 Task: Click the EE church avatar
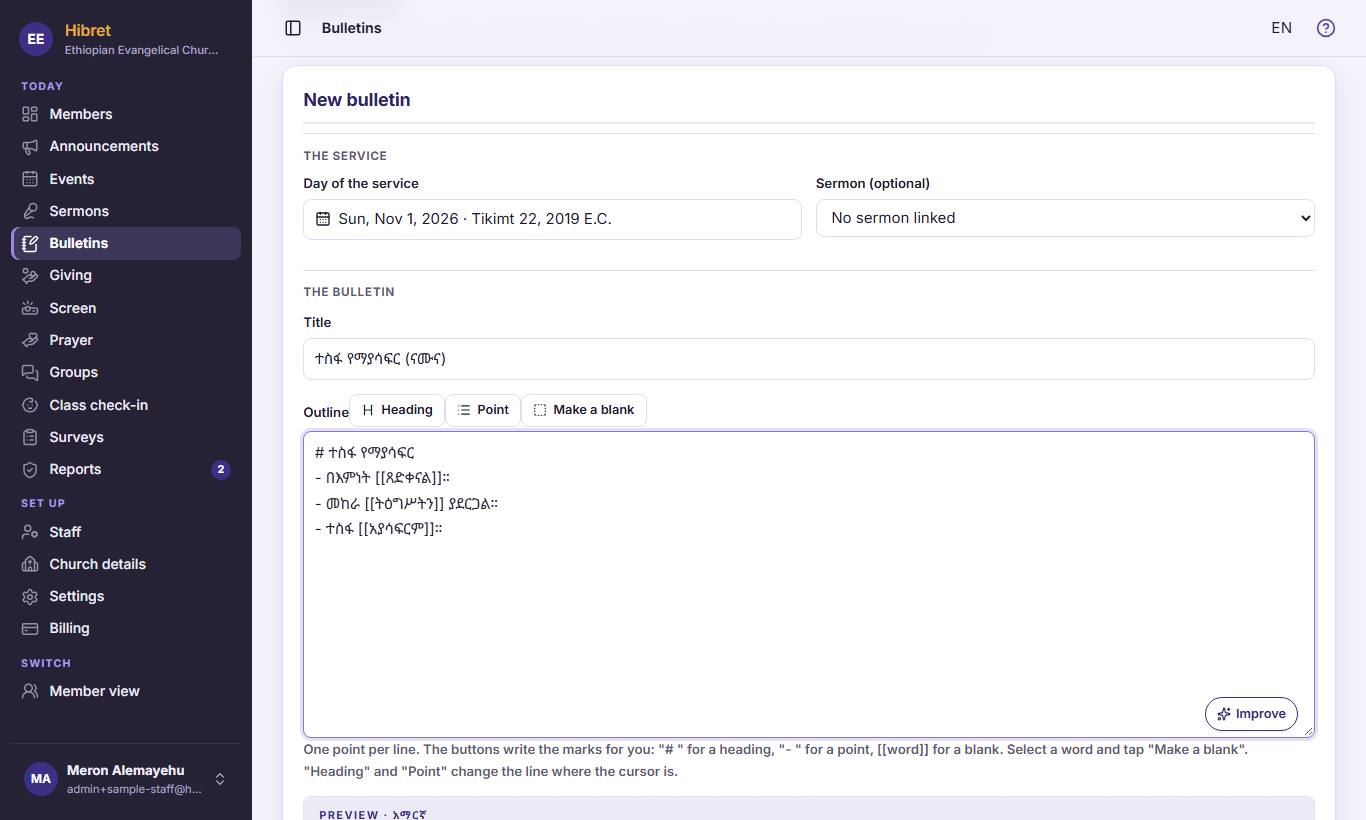(x=36, y=39)
